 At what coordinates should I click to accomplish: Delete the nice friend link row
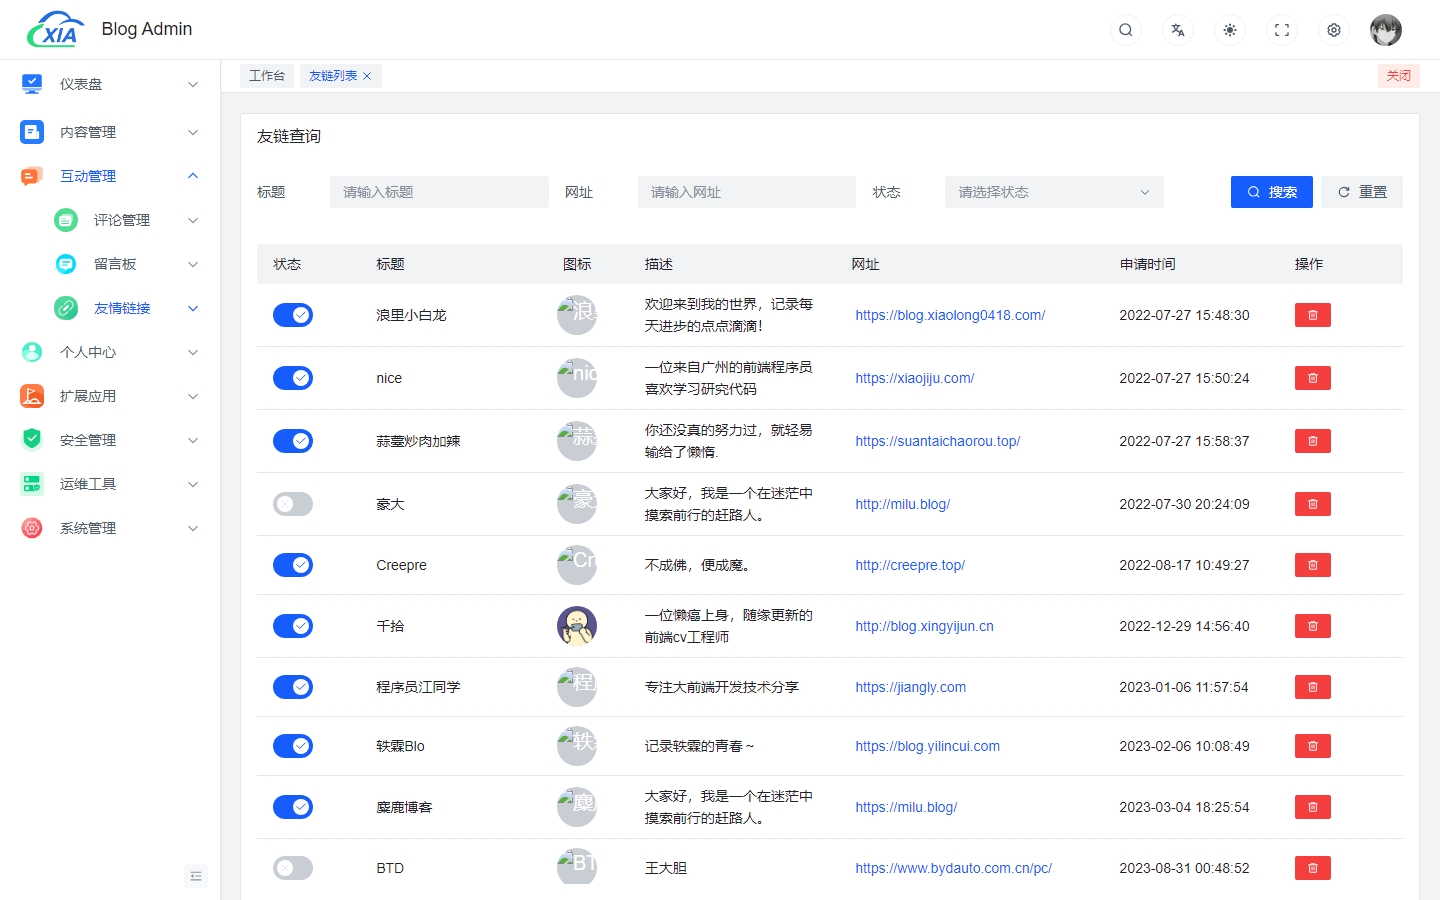coord(1313,378)
